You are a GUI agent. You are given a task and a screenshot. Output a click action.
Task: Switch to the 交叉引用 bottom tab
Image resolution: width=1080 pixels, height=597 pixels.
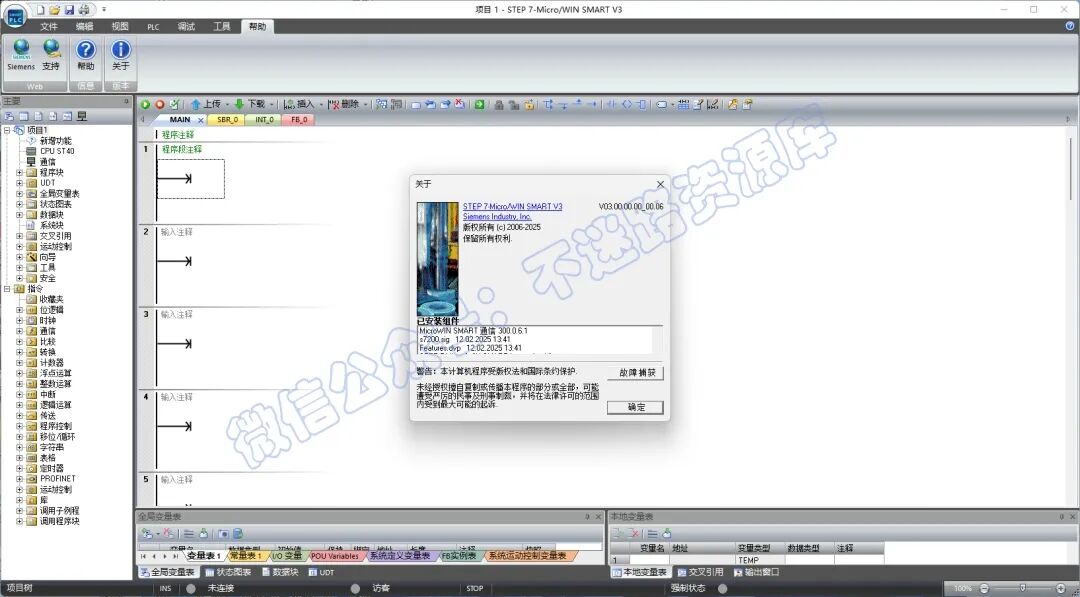coord(700,572)
